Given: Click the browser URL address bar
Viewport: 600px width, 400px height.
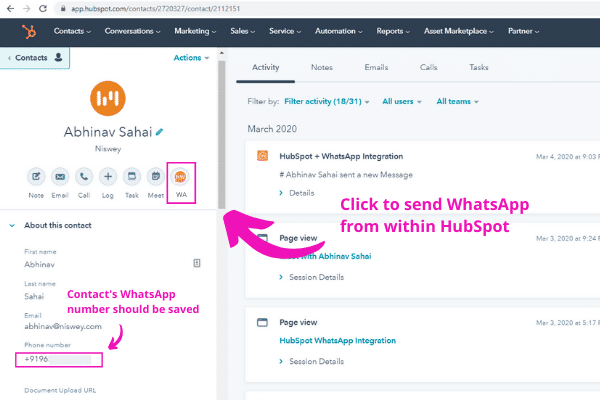Looking at the screenshot, I should point(325,8).
